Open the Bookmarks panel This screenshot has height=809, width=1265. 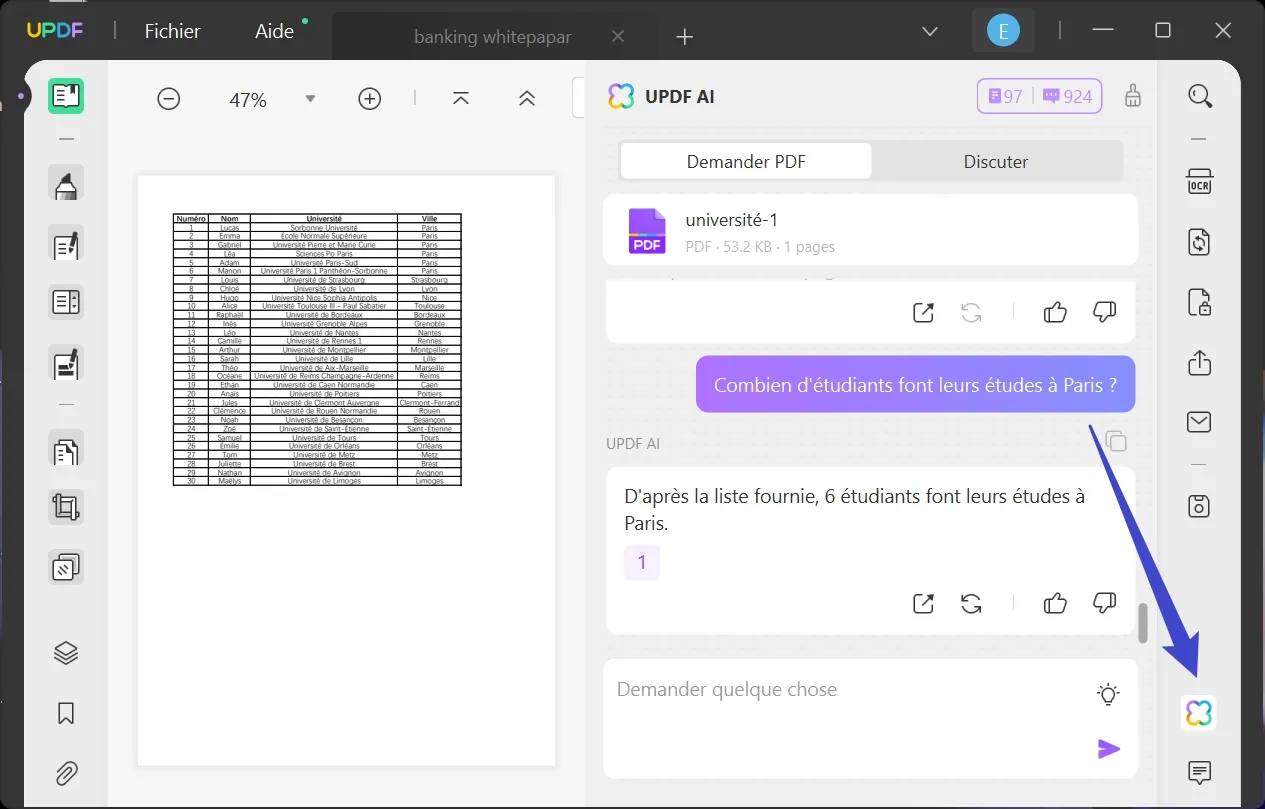pyautogui.click(x=66, y=712)
